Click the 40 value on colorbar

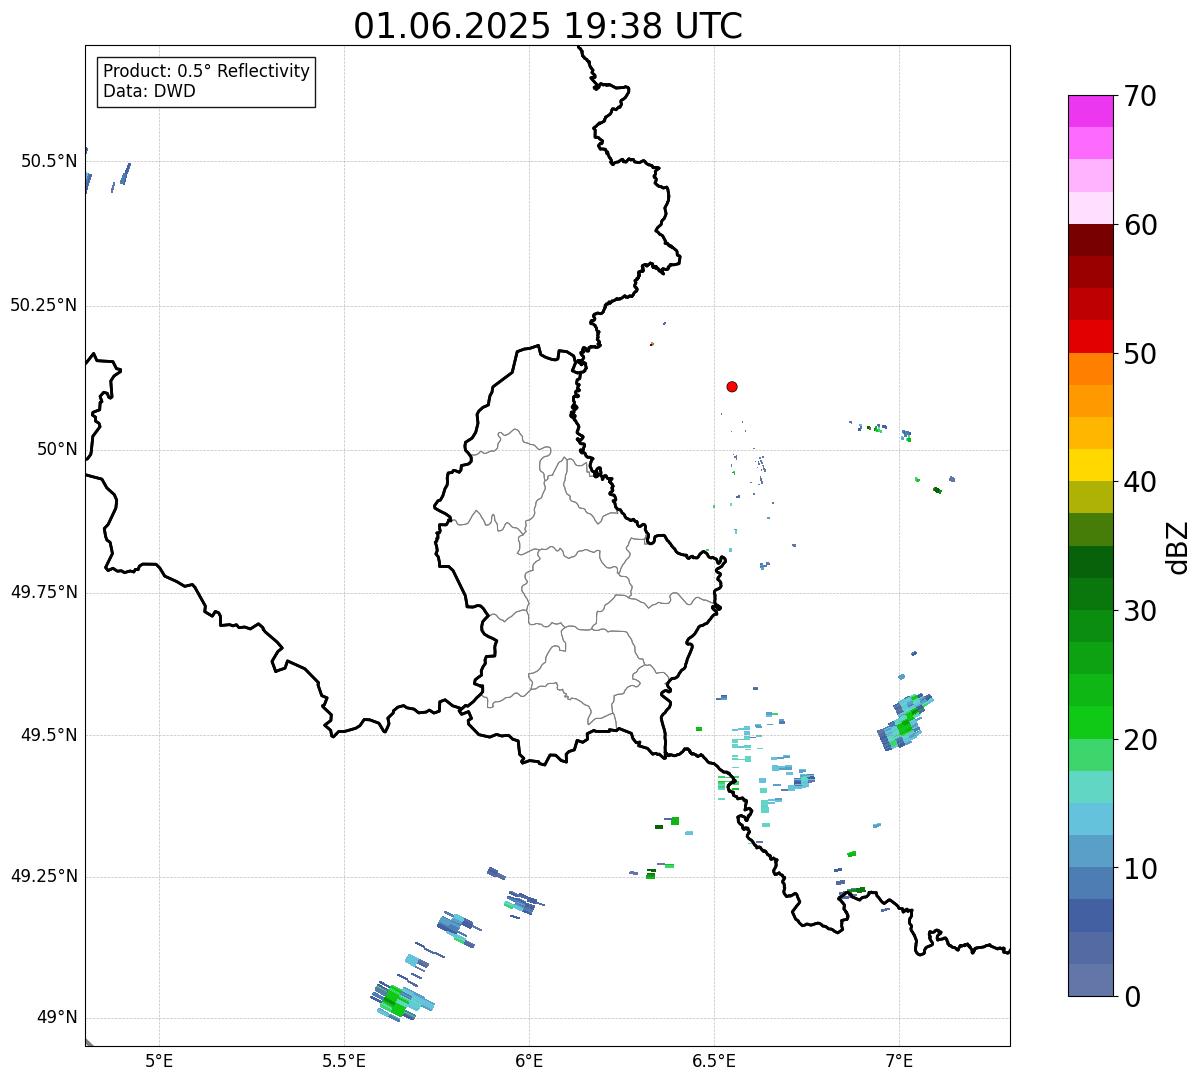coord(1140,482)
